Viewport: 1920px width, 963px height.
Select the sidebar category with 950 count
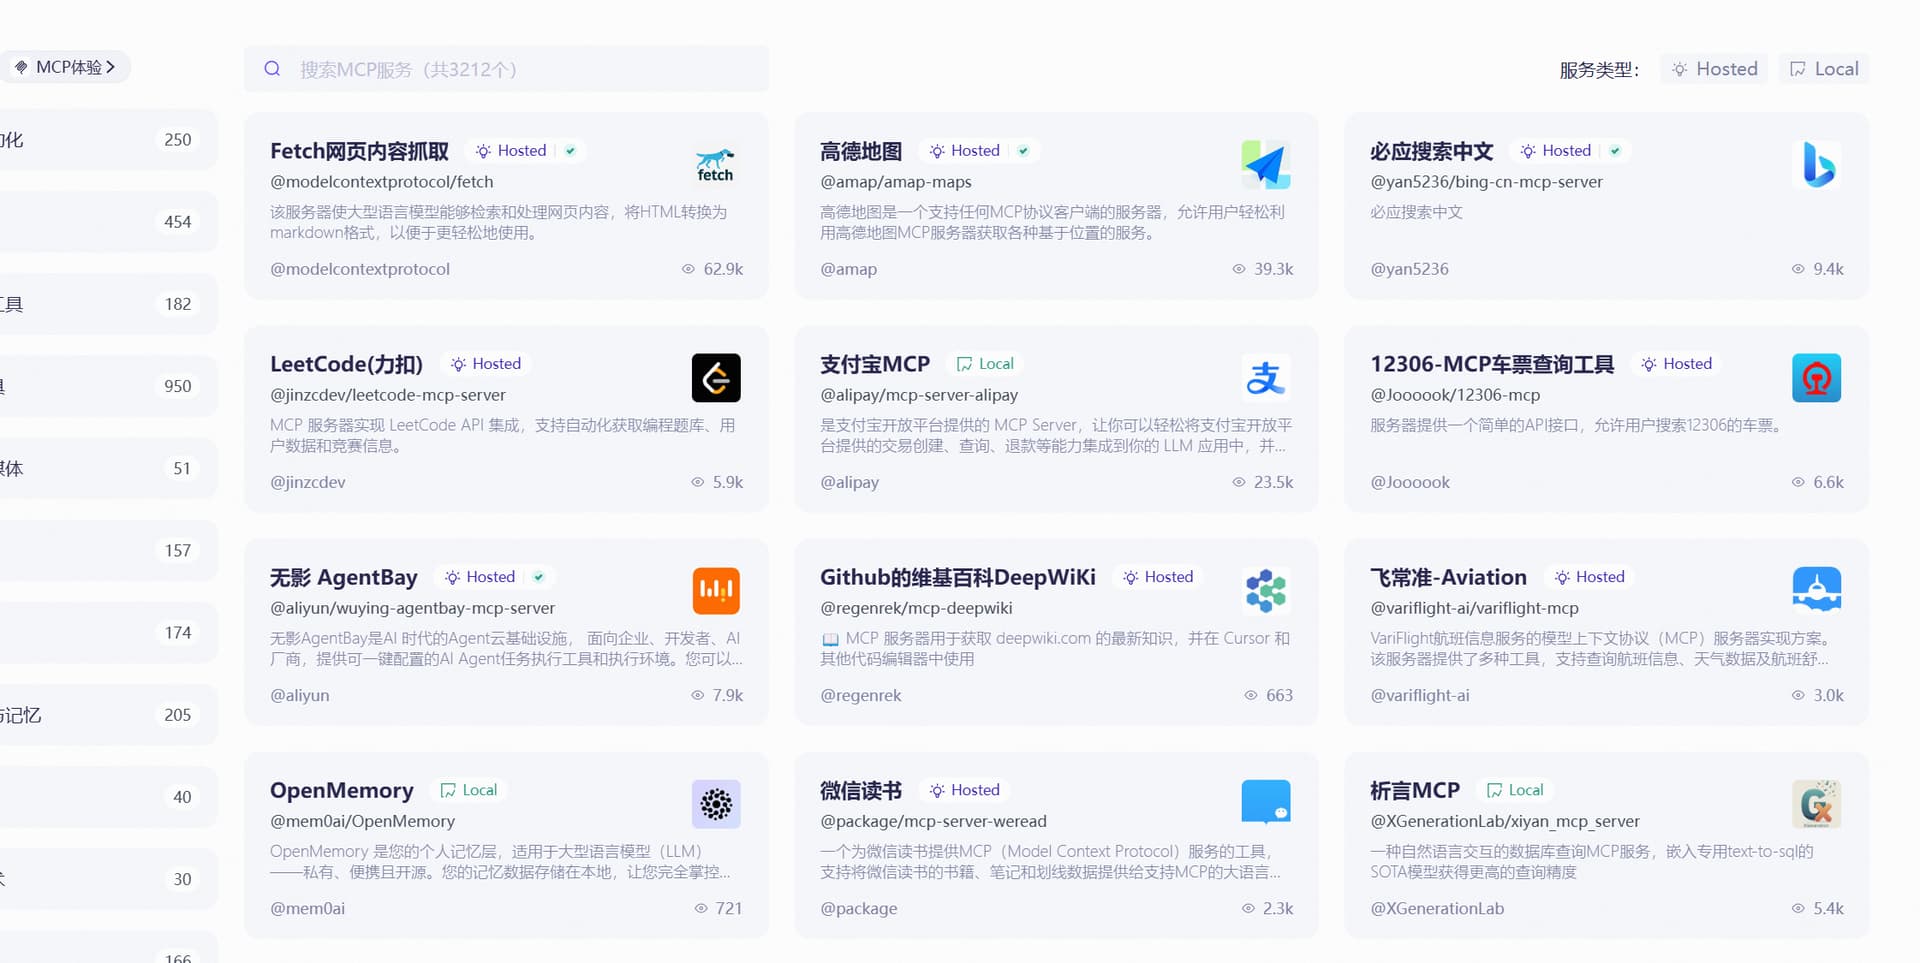coord(107,386)
